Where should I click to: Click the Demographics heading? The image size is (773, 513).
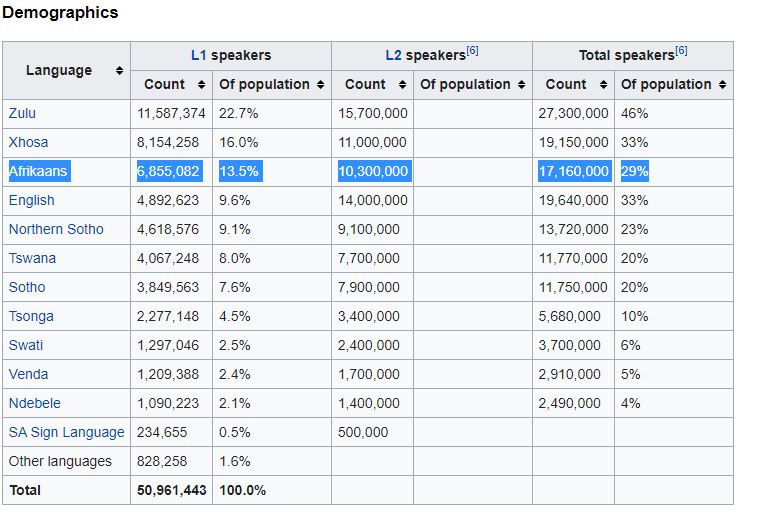tap(60, 12)
